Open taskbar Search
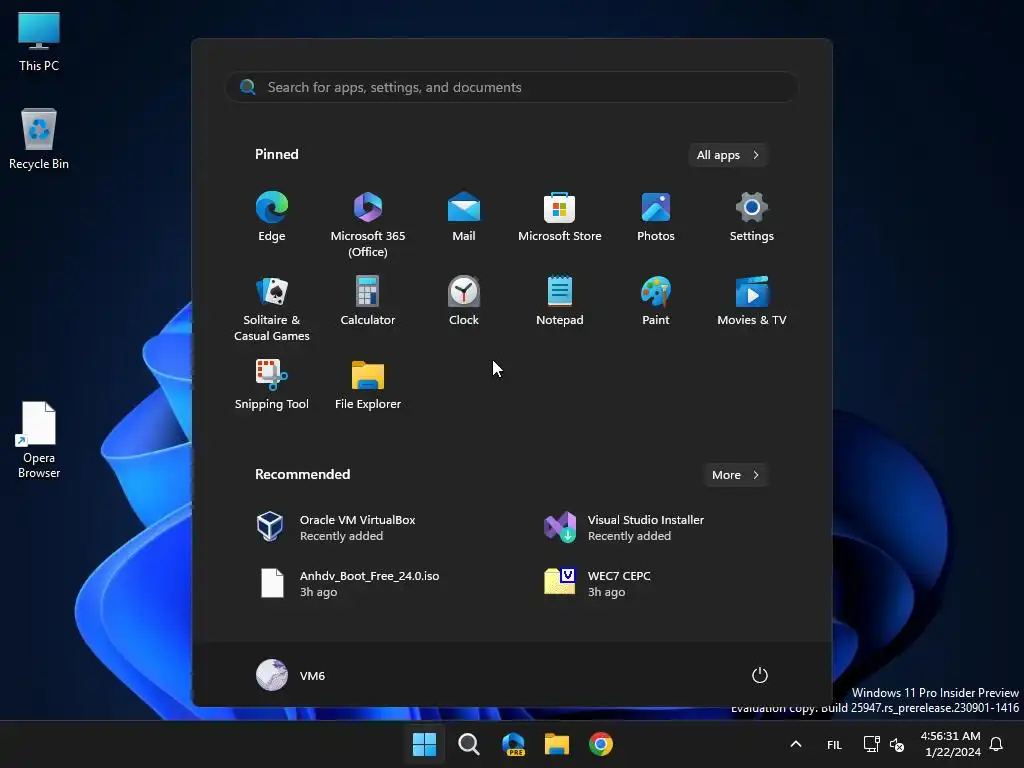The width and height of the screenshot is (1024, 768). [468, 744]
